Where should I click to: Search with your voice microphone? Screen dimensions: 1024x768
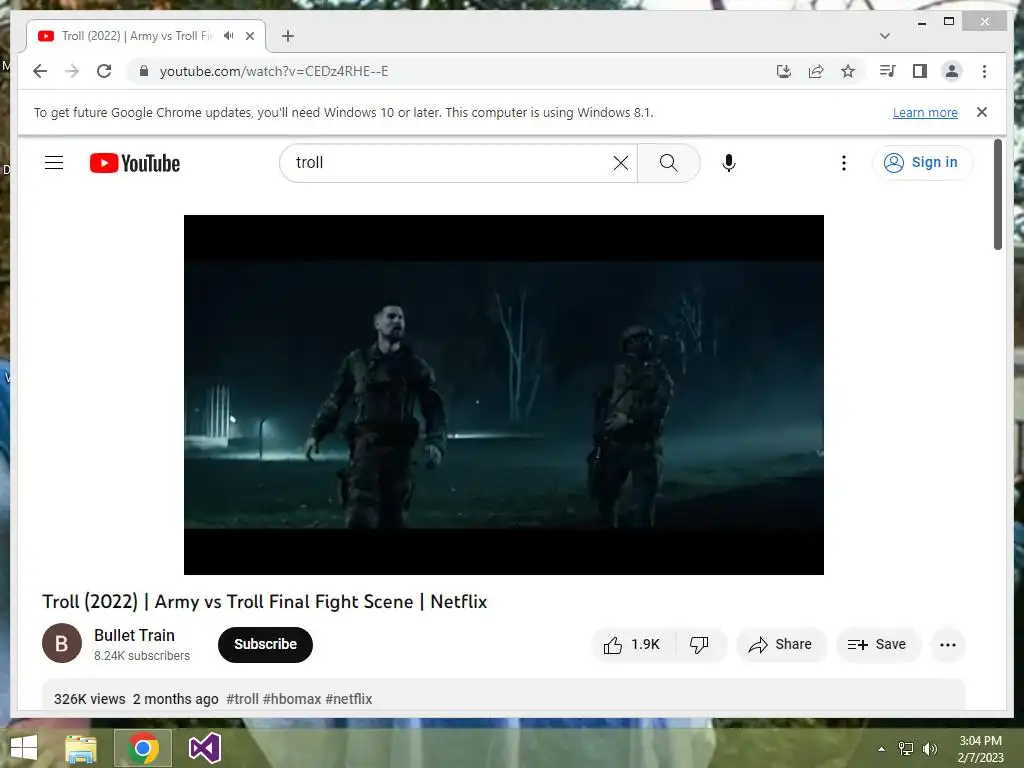click(729, 163)
